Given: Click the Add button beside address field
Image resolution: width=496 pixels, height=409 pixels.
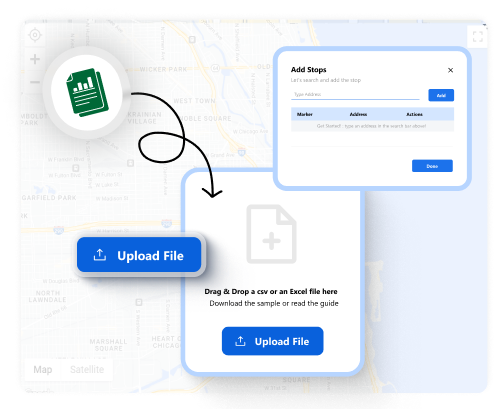Looking at the screenshot, I should coord(441,95).
